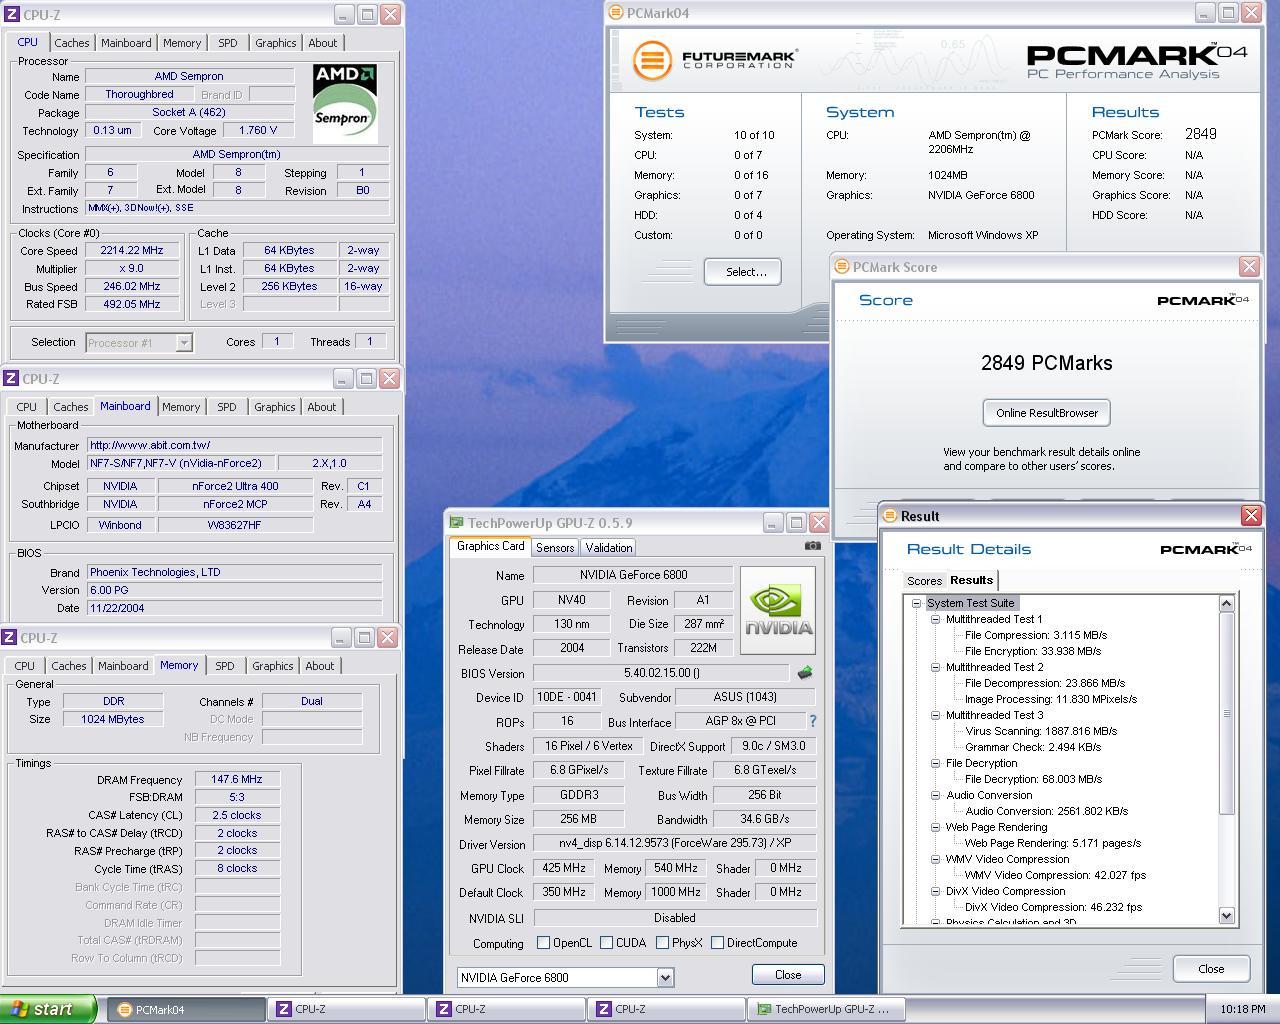Click the NVIDIA logo in GPU-Z
The image size is (1280, 1024).
[778, 611]
